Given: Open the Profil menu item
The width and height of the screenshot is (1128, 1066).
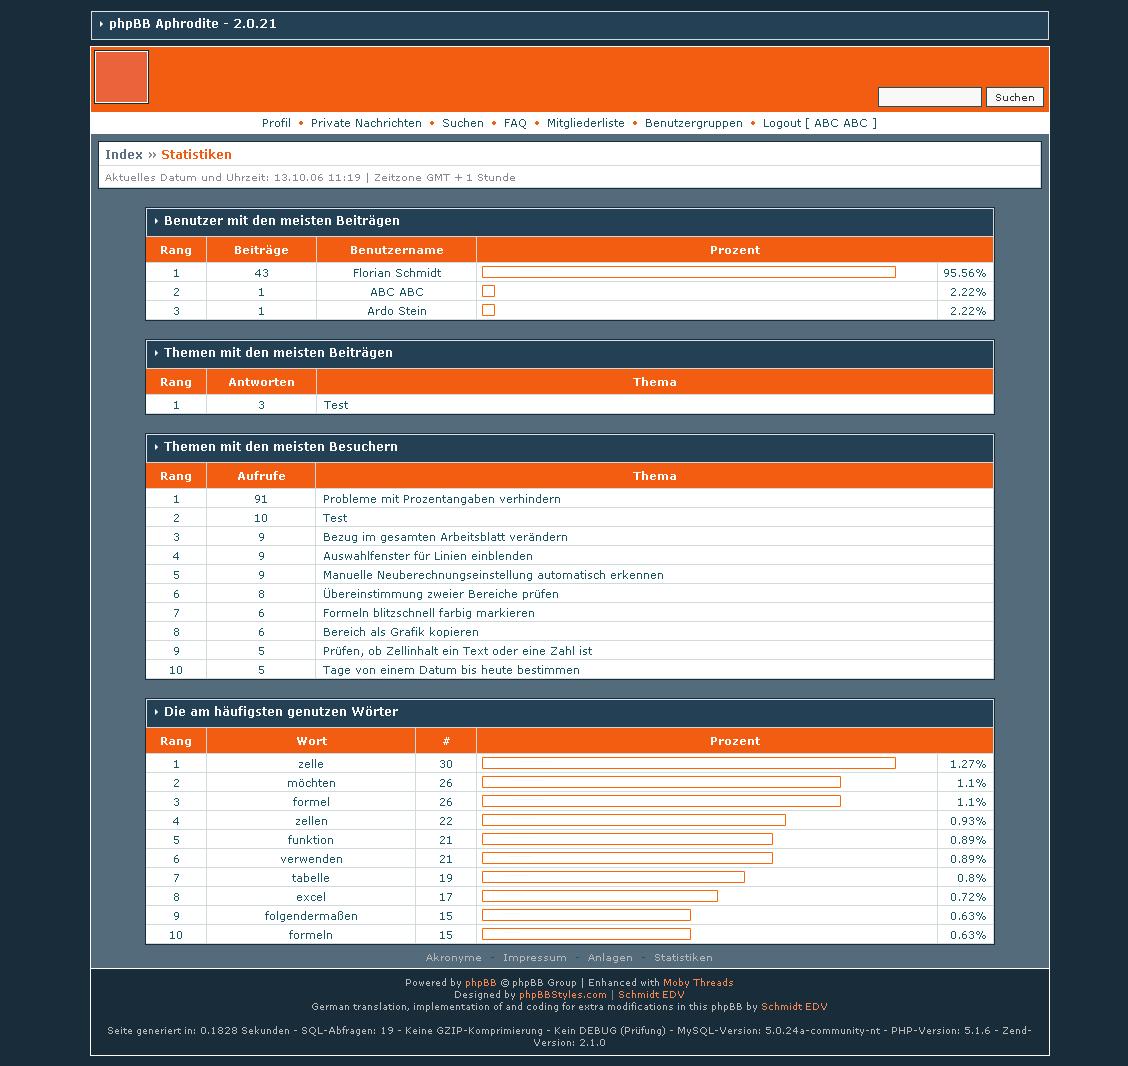Looking at the screenshot, I should (276, 123).
